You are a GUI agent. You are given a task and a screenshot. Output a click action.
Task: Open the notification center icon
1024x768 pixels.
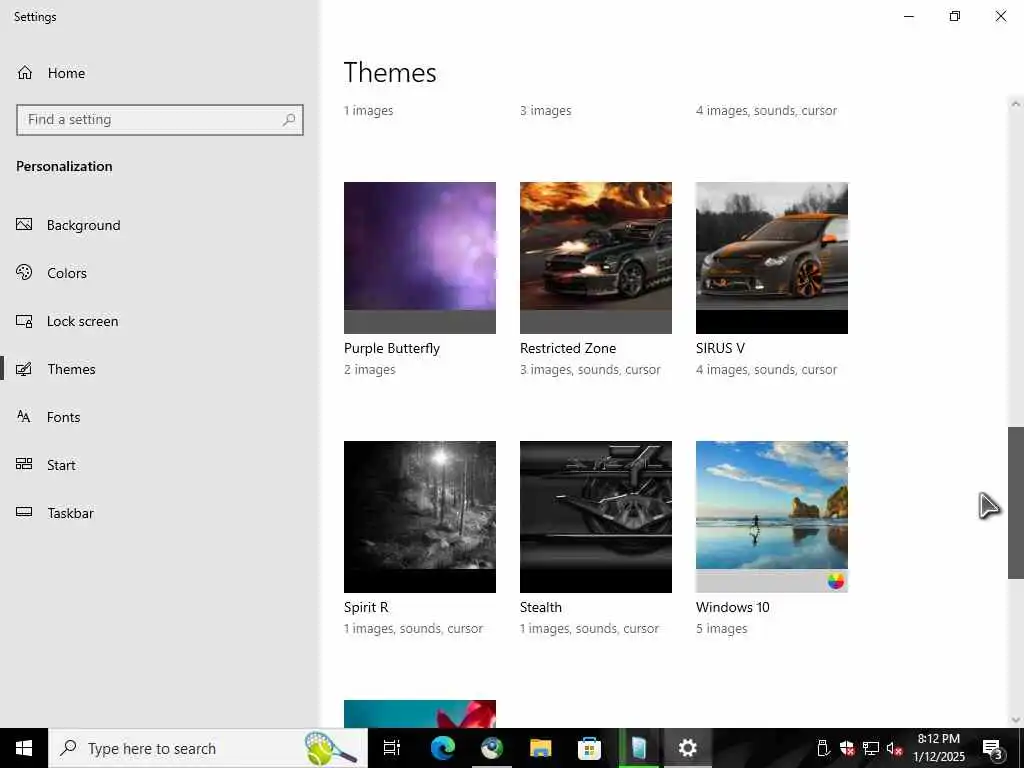[993, 748]
